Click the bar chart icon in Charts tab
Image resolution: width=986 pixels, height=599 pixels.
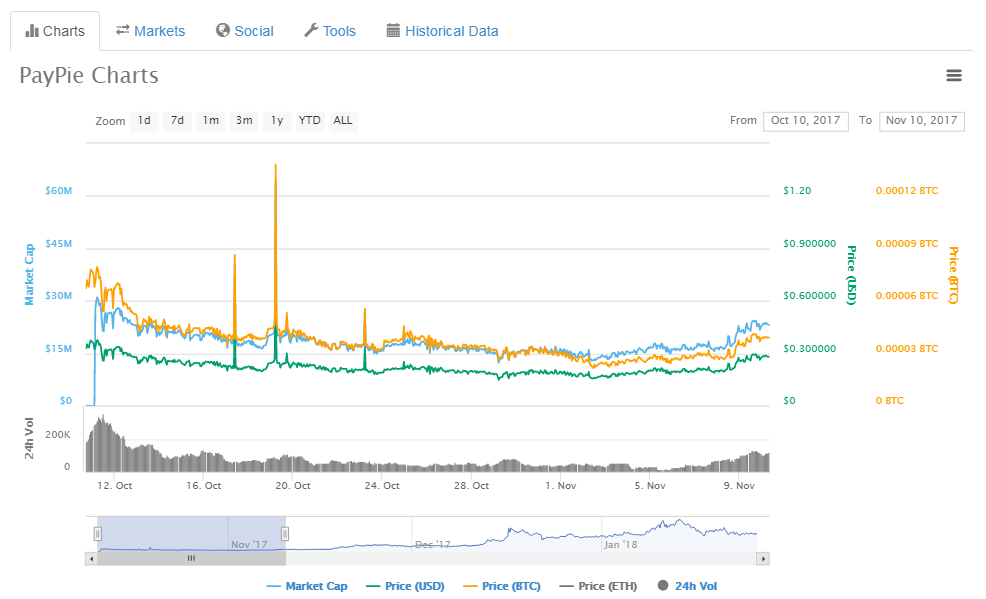click(32, 31)
